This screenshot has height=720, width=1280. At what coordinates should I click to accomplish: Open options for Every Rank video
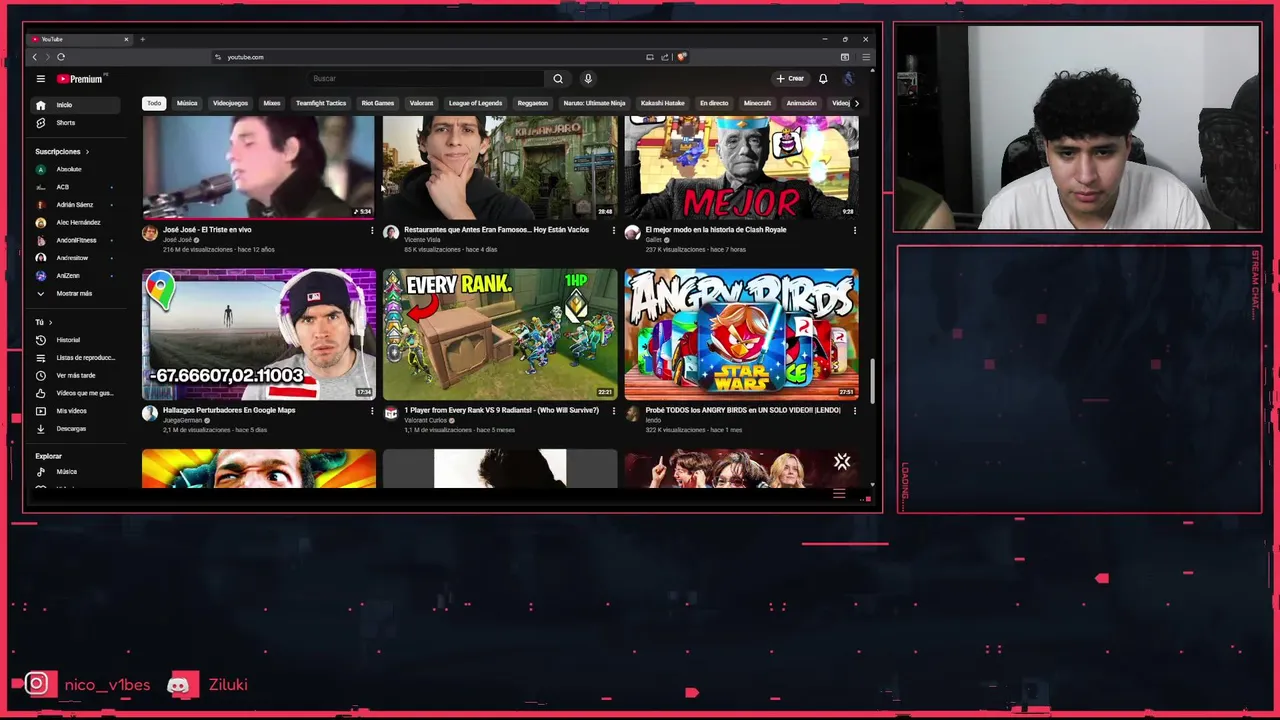click(614, 411)
